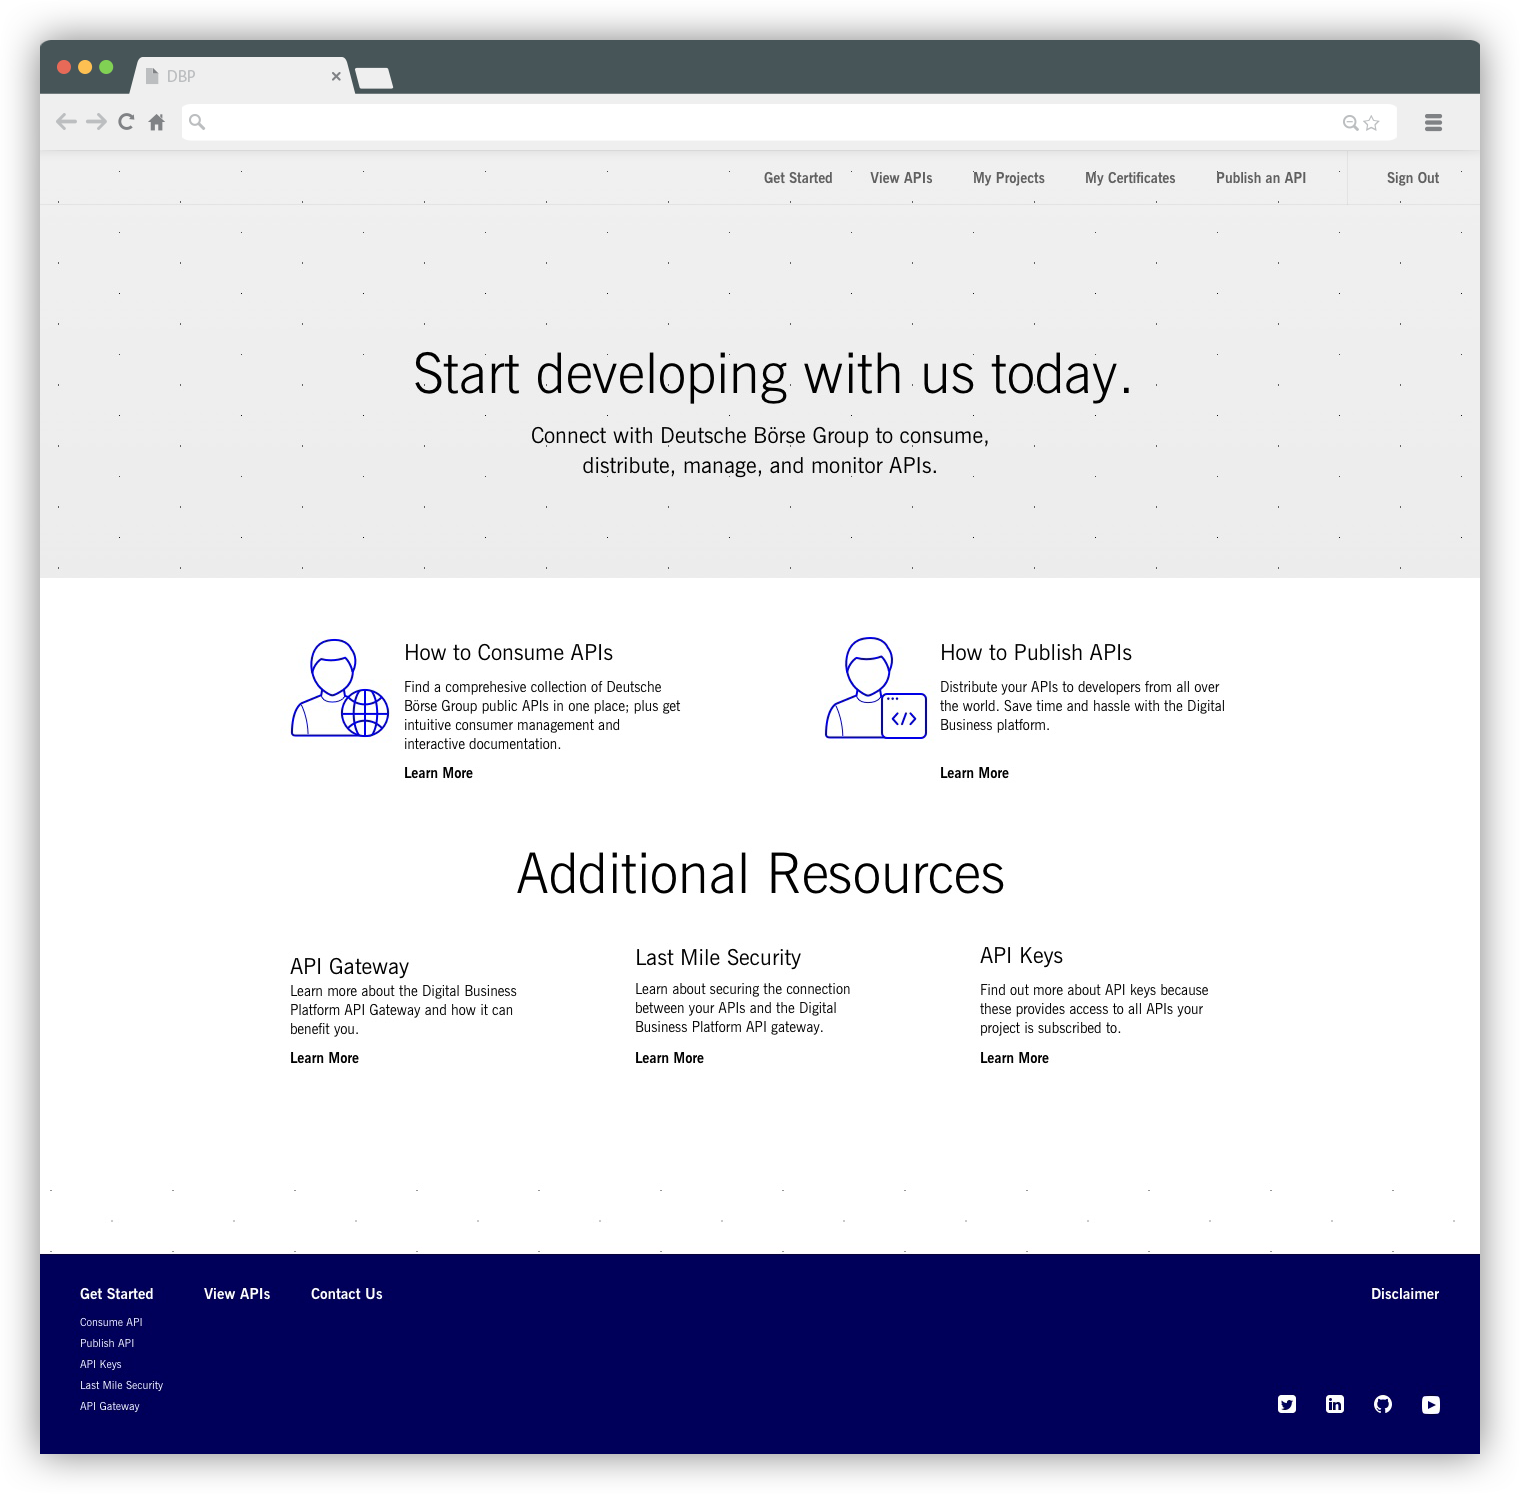Click Get Started in the footer

[x=116, y=1294]
